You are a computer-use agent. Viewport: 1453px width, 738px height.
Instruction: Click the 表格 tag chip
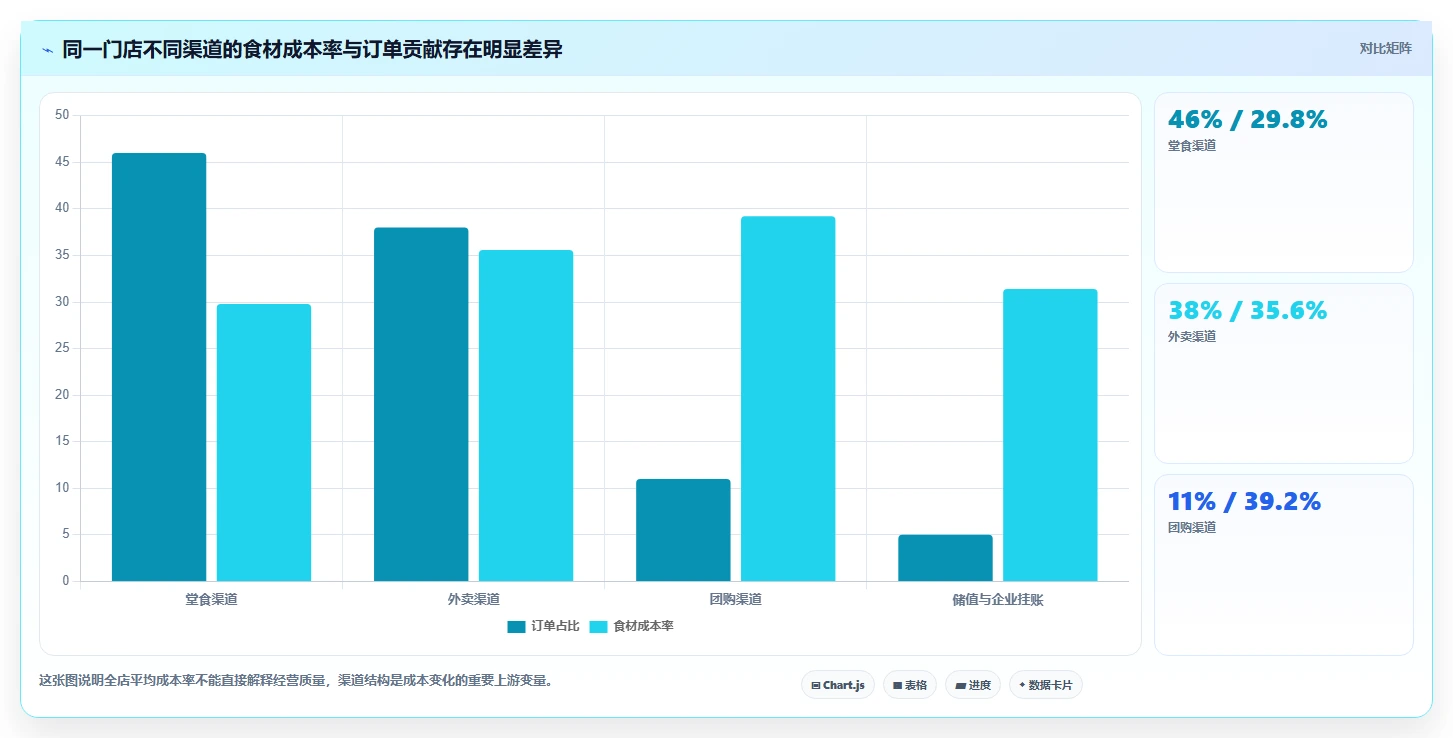(x=910, y=685)
